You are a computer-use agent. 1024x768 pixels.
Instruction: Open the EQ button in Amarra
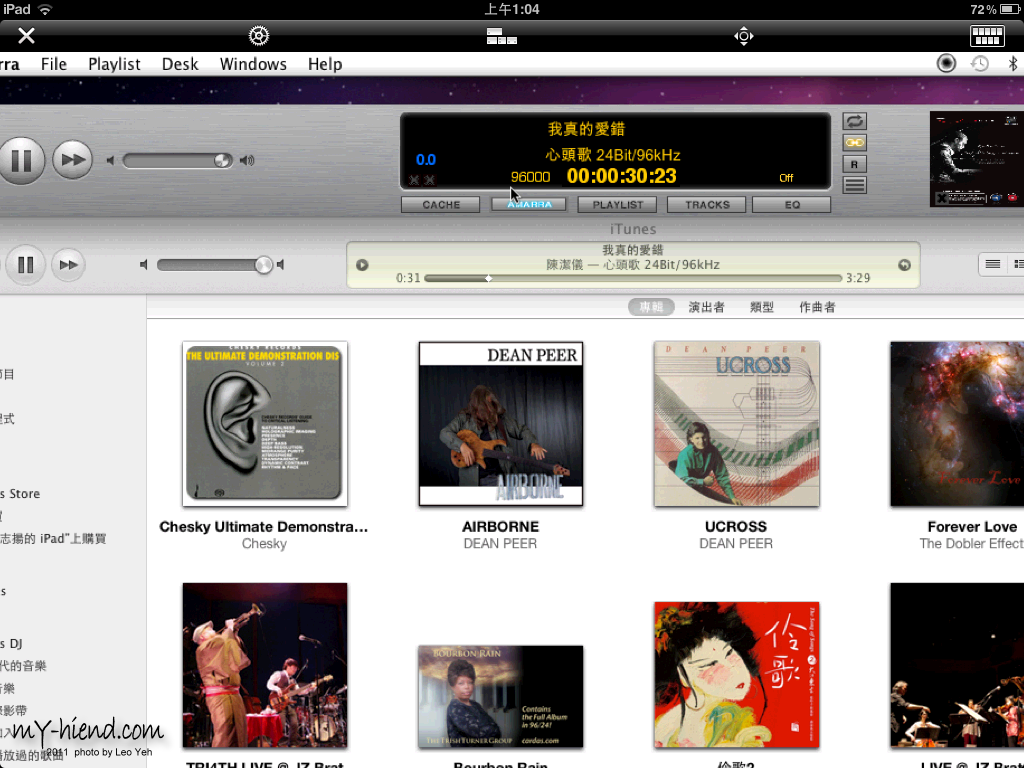792,205
